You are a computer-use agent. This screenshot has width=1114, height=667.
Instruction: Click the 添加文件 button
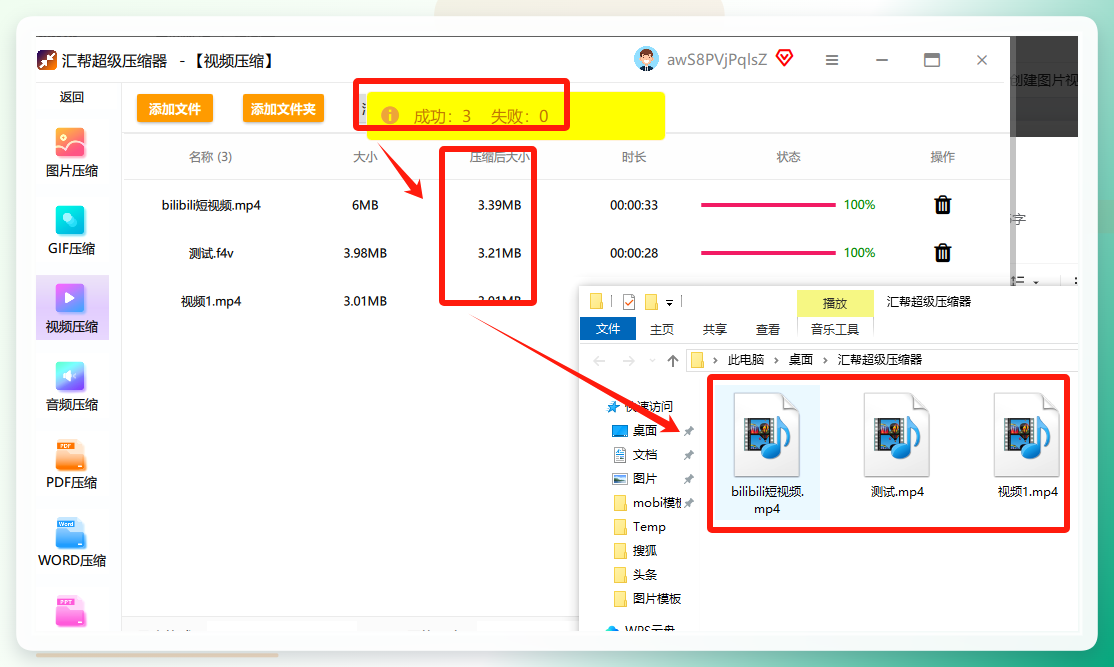(175, 109)
